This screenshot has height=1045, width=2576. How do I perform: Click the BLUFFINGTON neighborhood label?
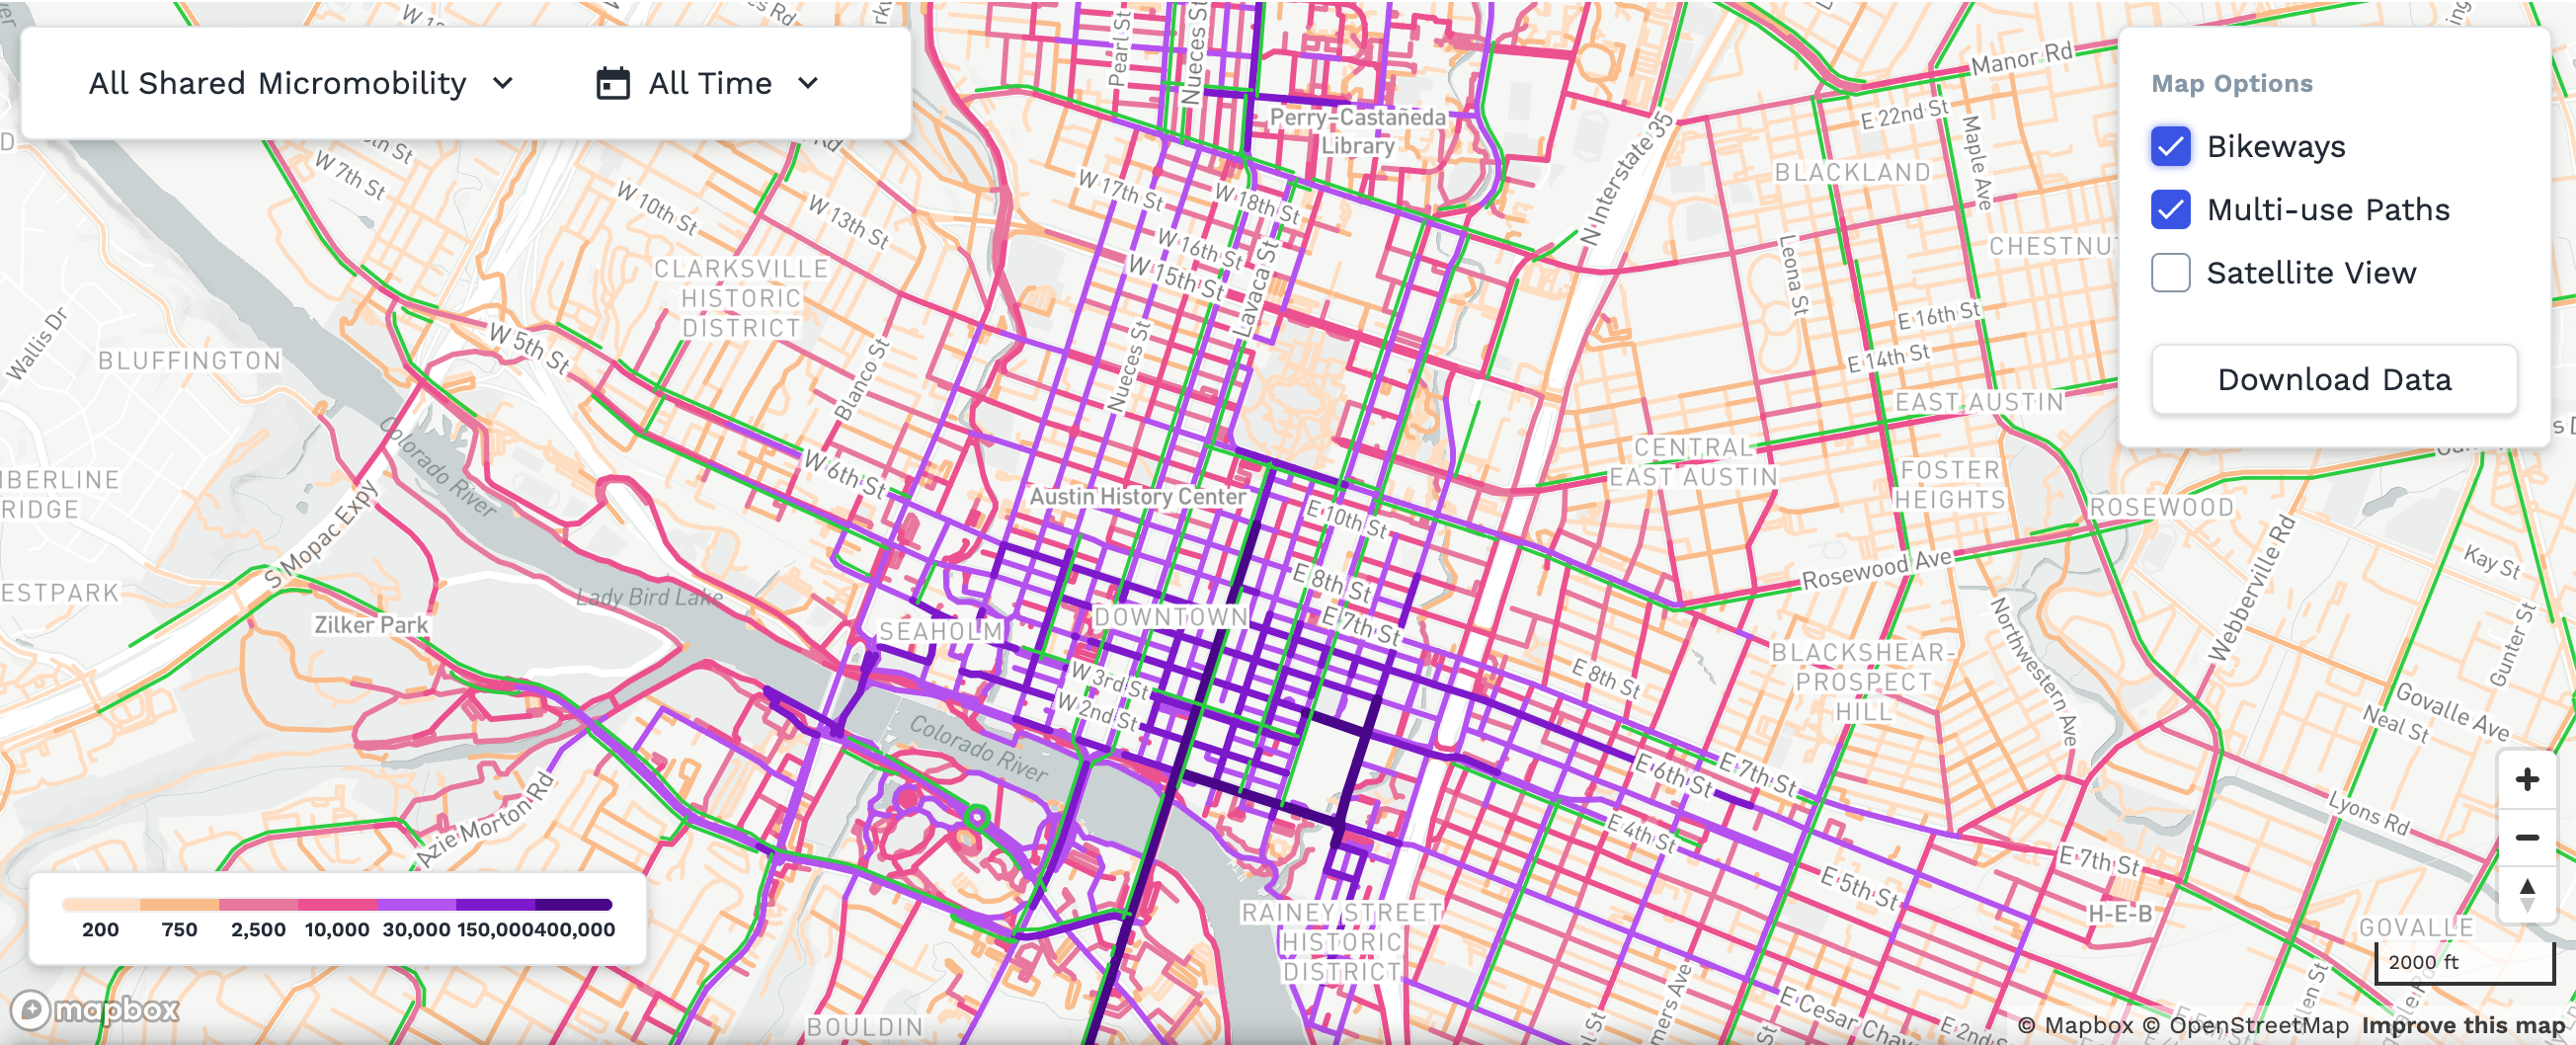coord(190,360)
